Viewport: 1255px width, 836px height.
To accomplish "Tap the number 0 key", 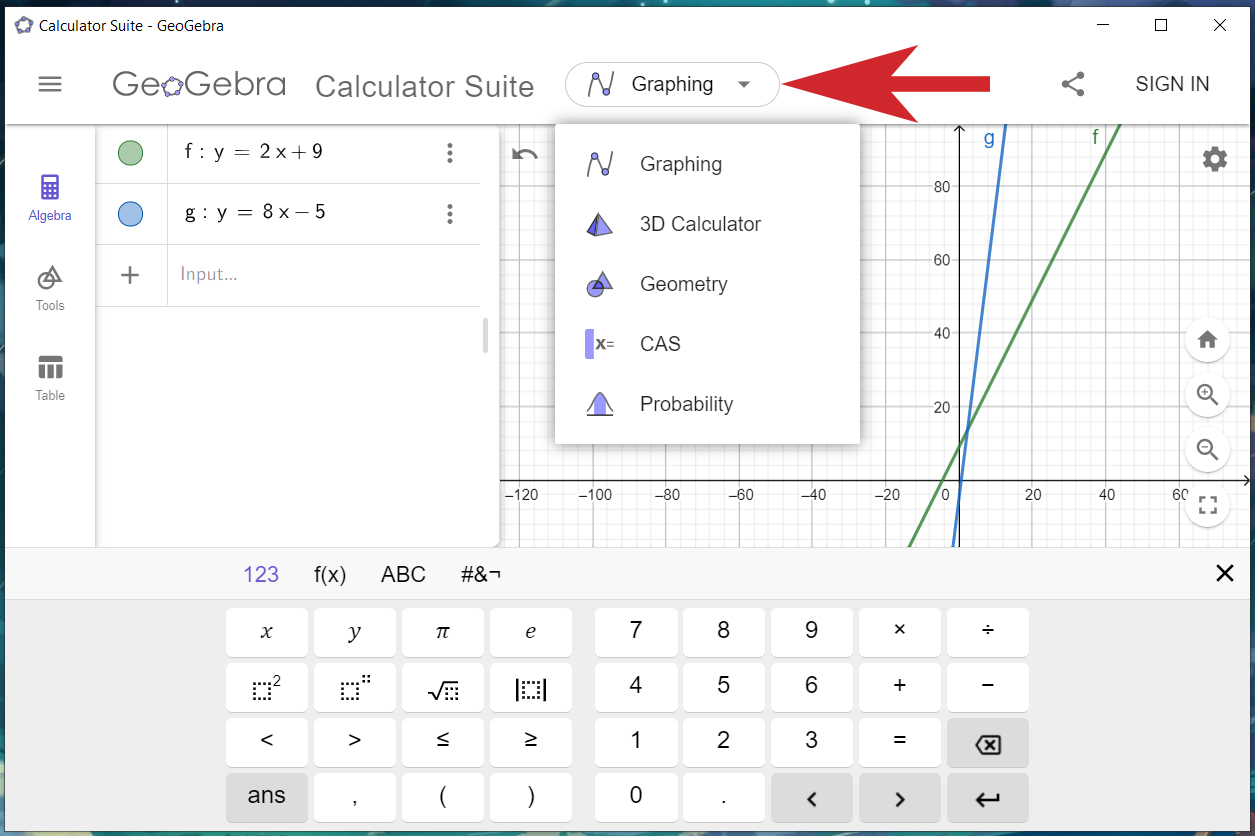I will click(635, 798).
